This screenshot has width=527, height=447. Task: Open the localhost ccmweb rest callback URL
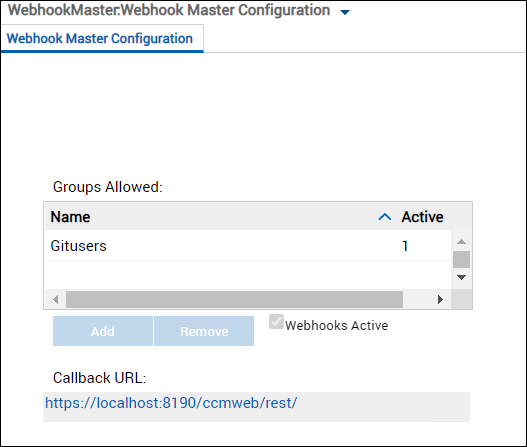tap(171, 403)
